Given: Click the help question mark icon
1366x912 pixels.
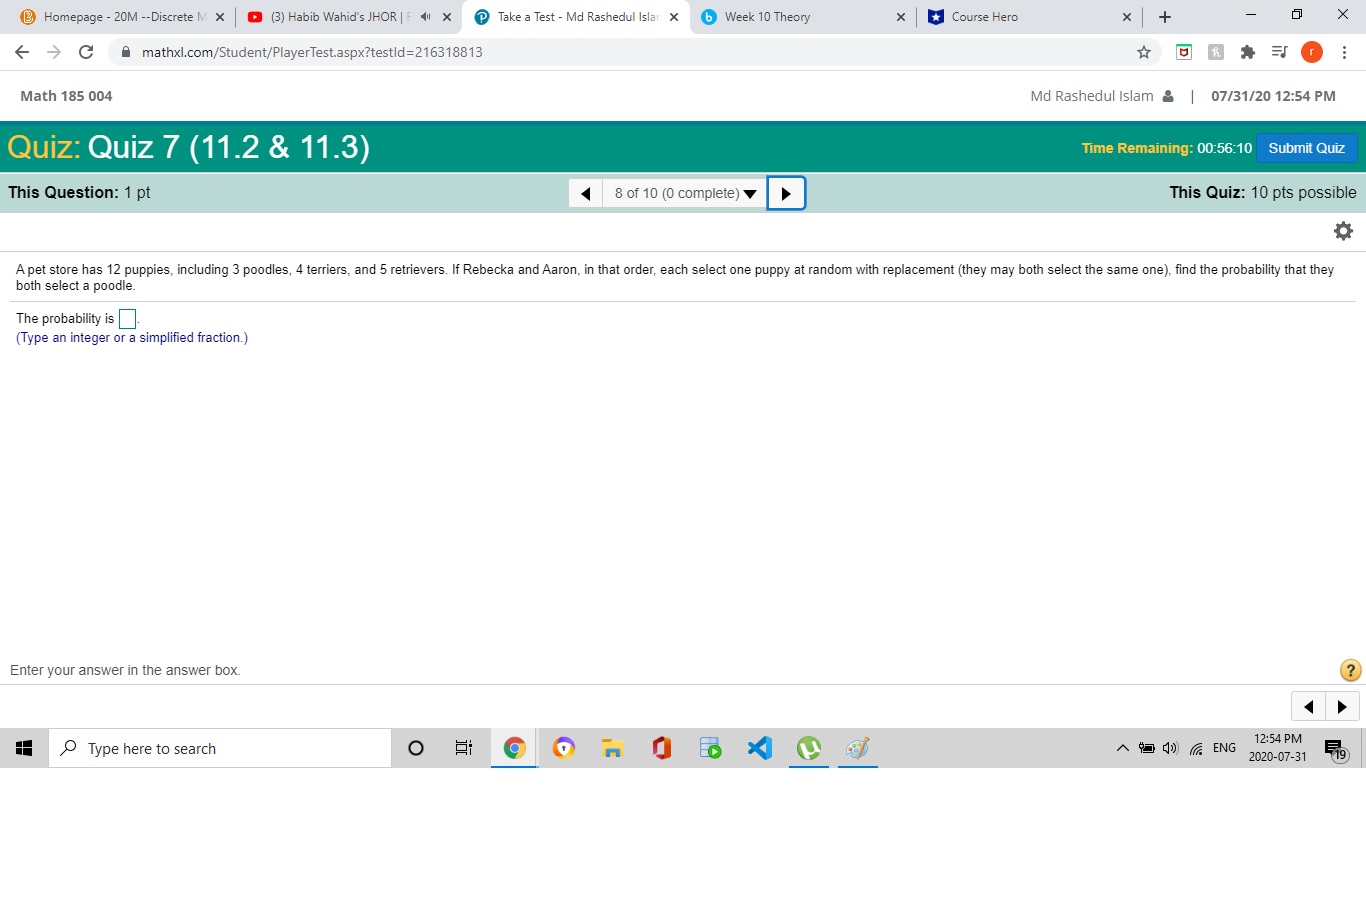Looking at the screenshot, I should click(x=1350, y=670).
